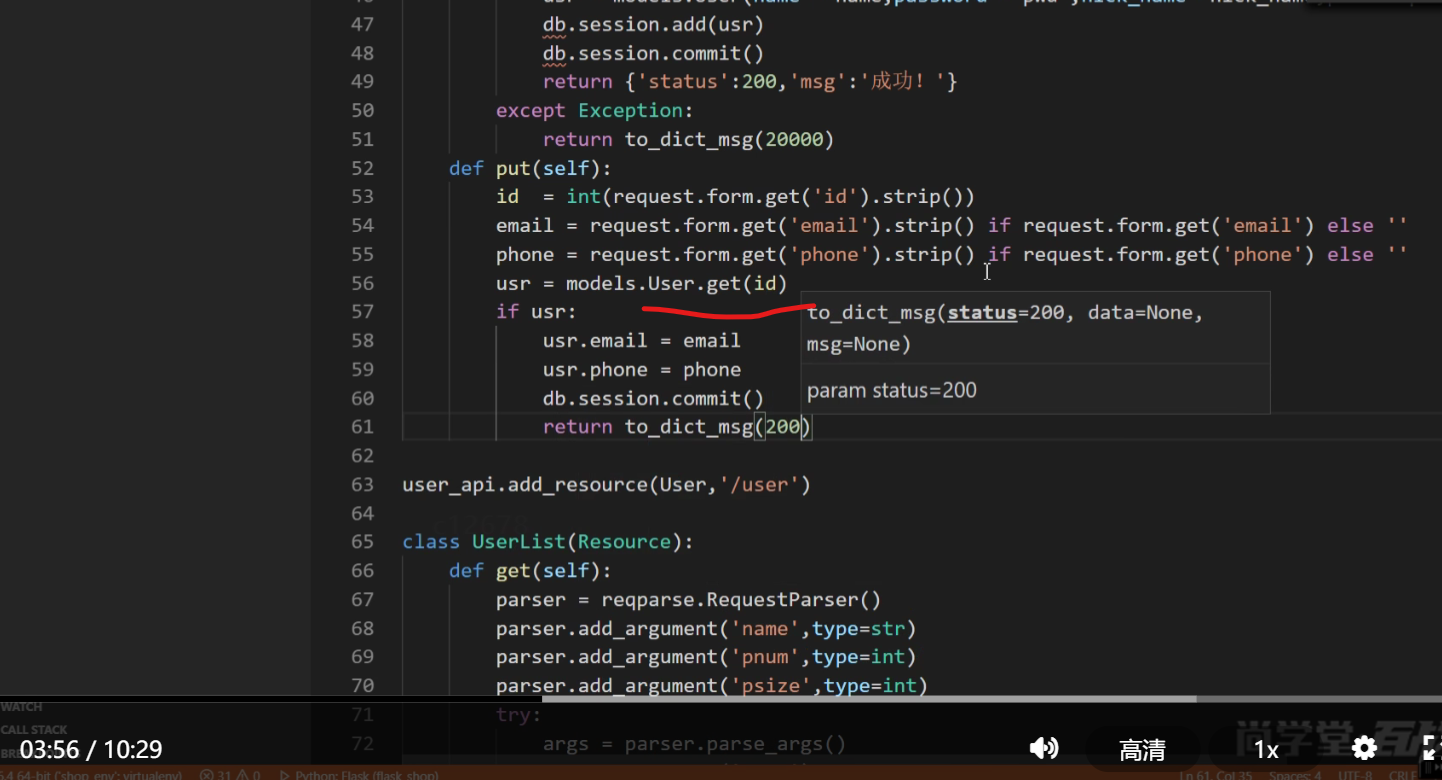Mute the video with the speaker icon
1442x780 pixels.
(x=1044, y=748)
